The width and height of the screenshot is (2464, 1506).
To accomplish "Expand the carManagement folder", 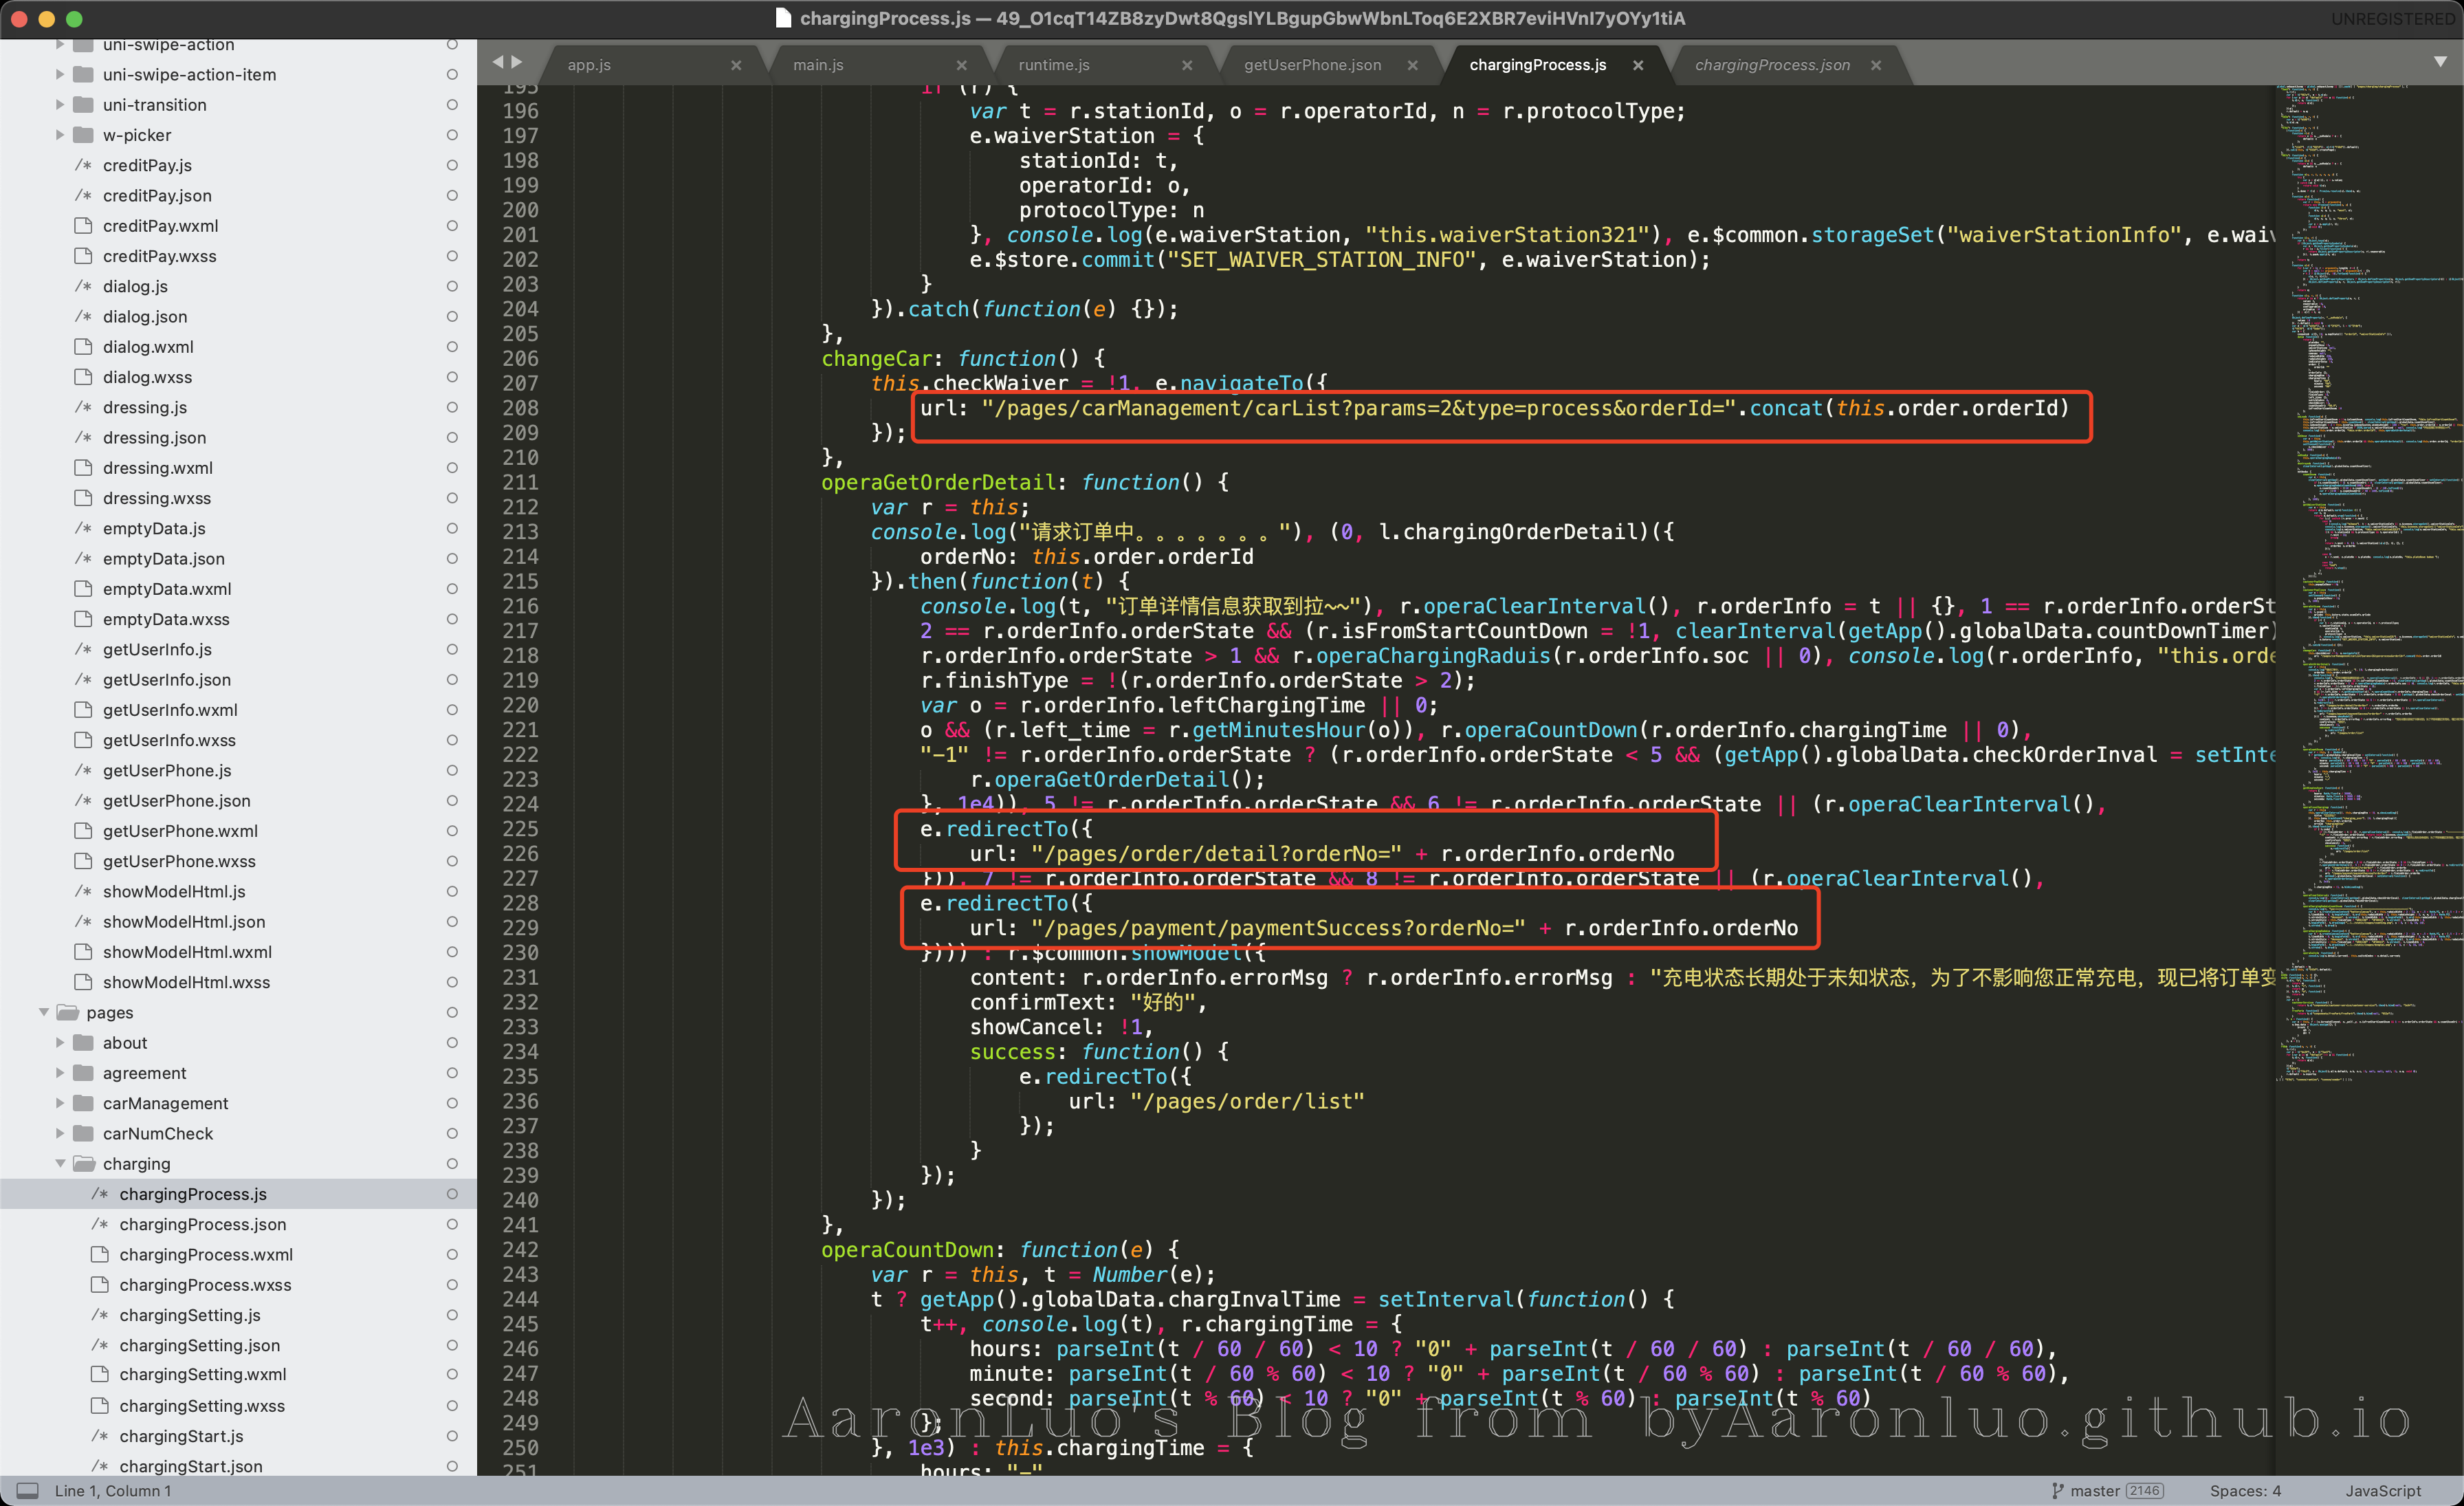I will [60, 1103].
